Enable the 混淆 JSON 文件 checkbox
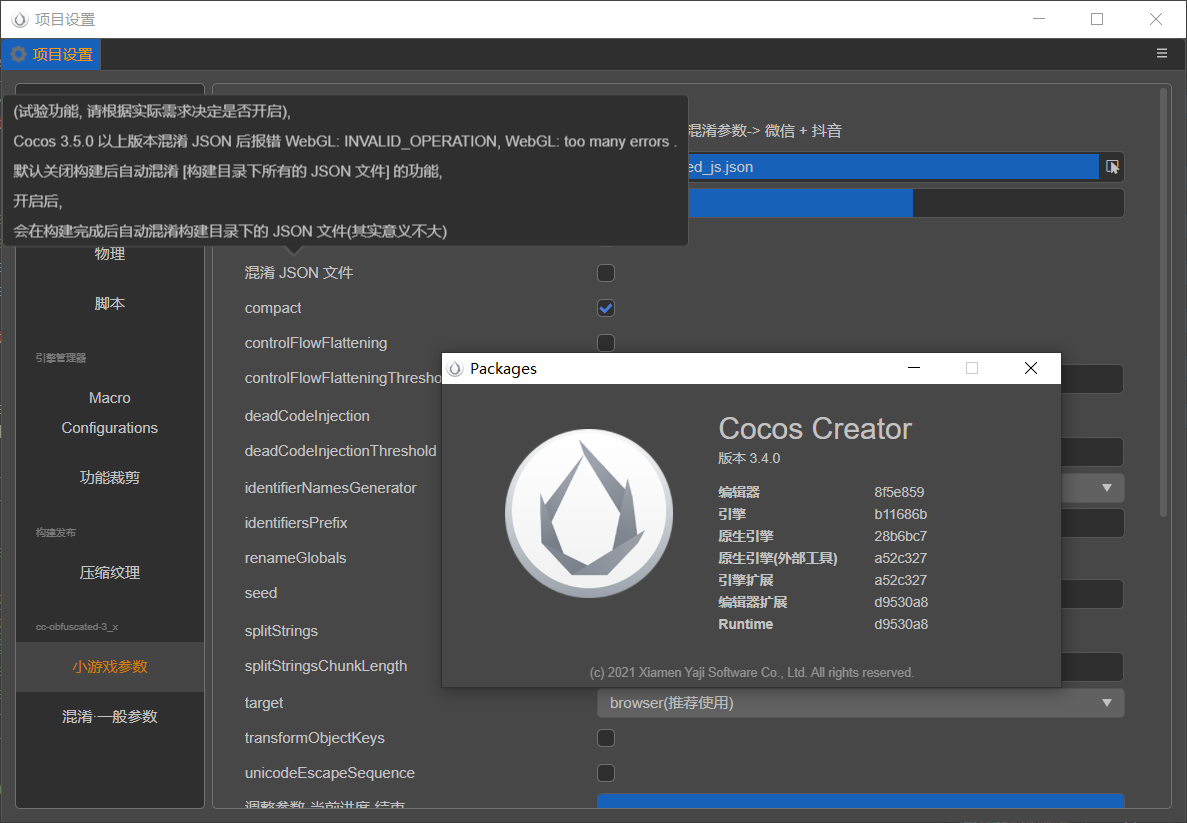Screen dimensions: 1187x823 [x=606, y=273]
